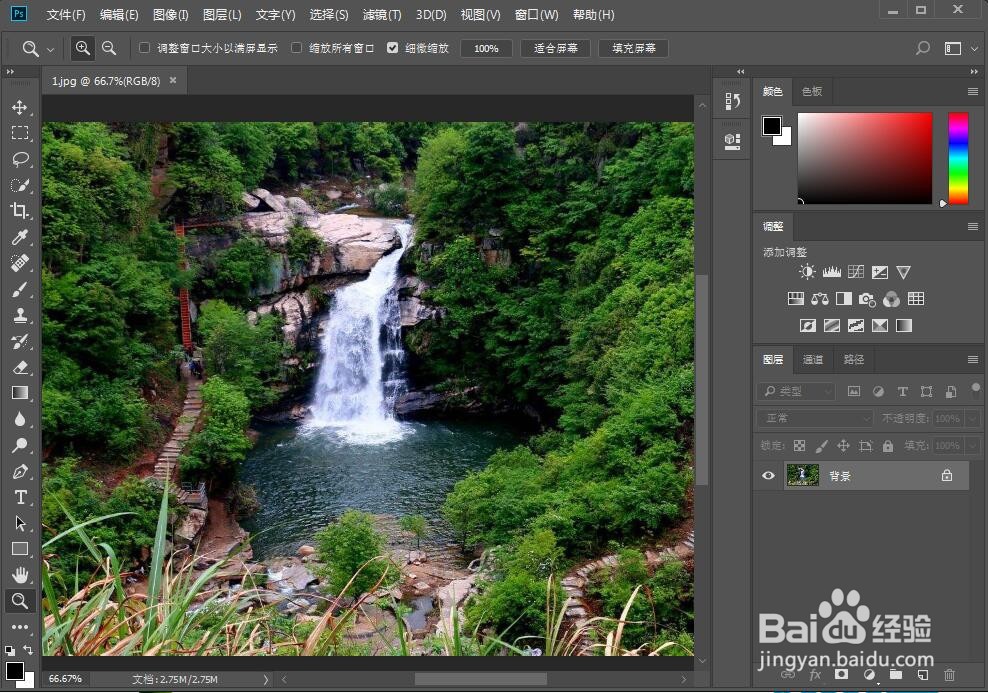Open the Color panel options menu
Screen dimensions: 988x693
(x=973, y=92)
